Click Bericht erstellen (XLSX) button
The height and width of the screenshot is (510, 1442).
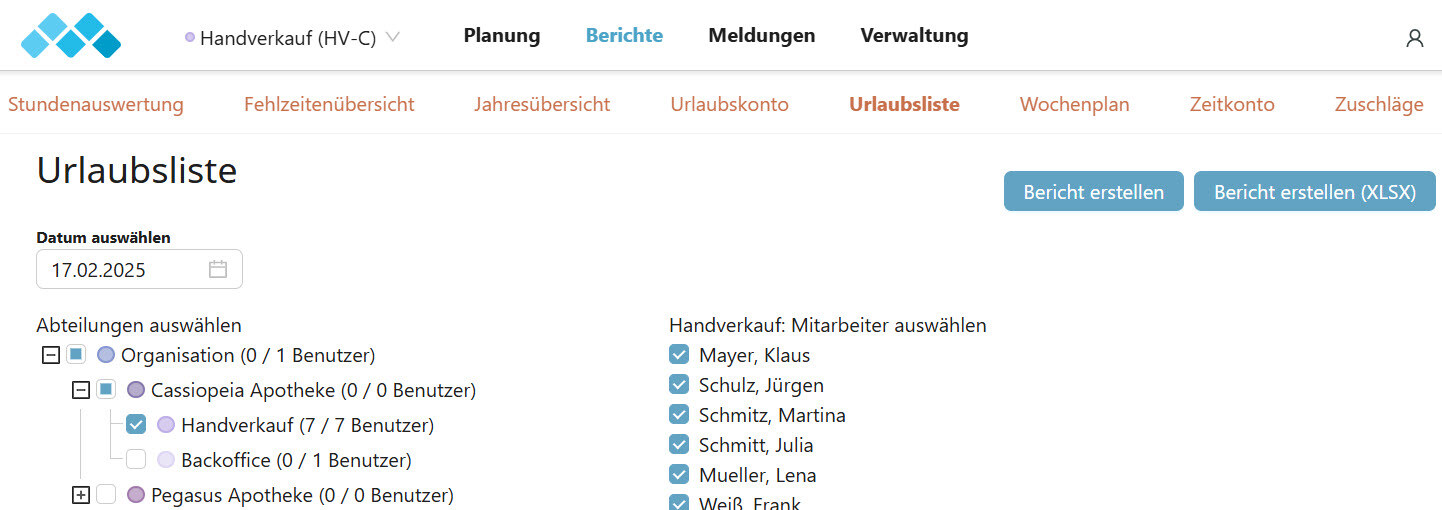pyautogui.click(x=1315, y=191)
